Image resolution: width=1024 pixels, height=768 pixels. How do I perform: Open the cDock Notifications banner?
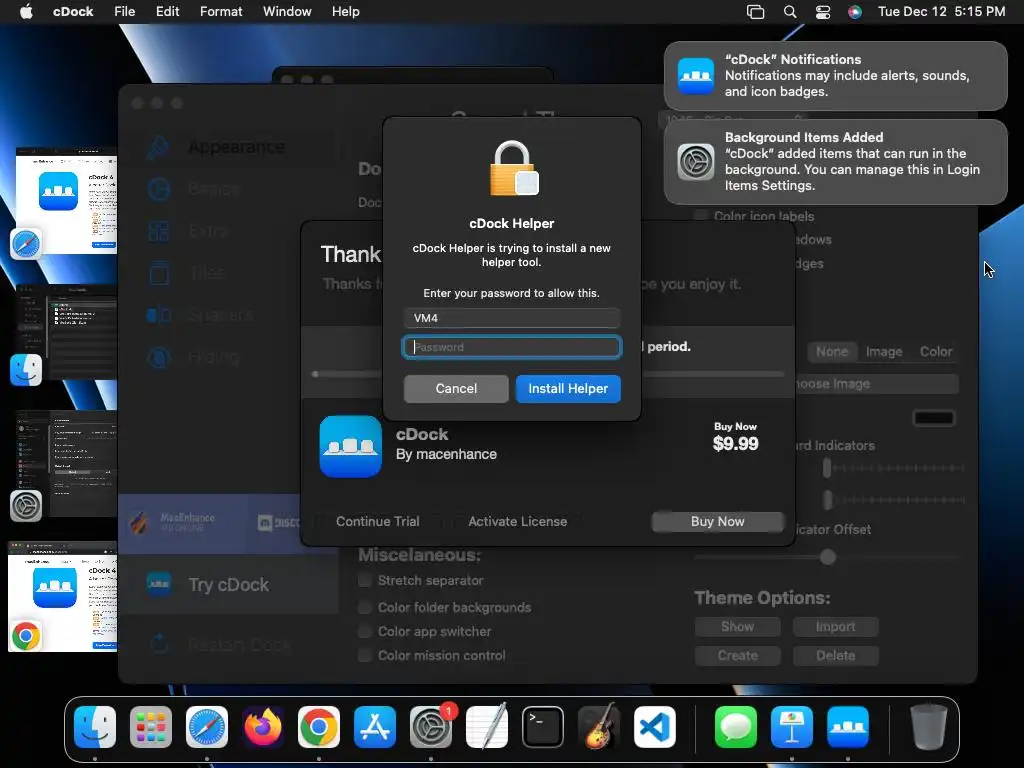(835, 76)
